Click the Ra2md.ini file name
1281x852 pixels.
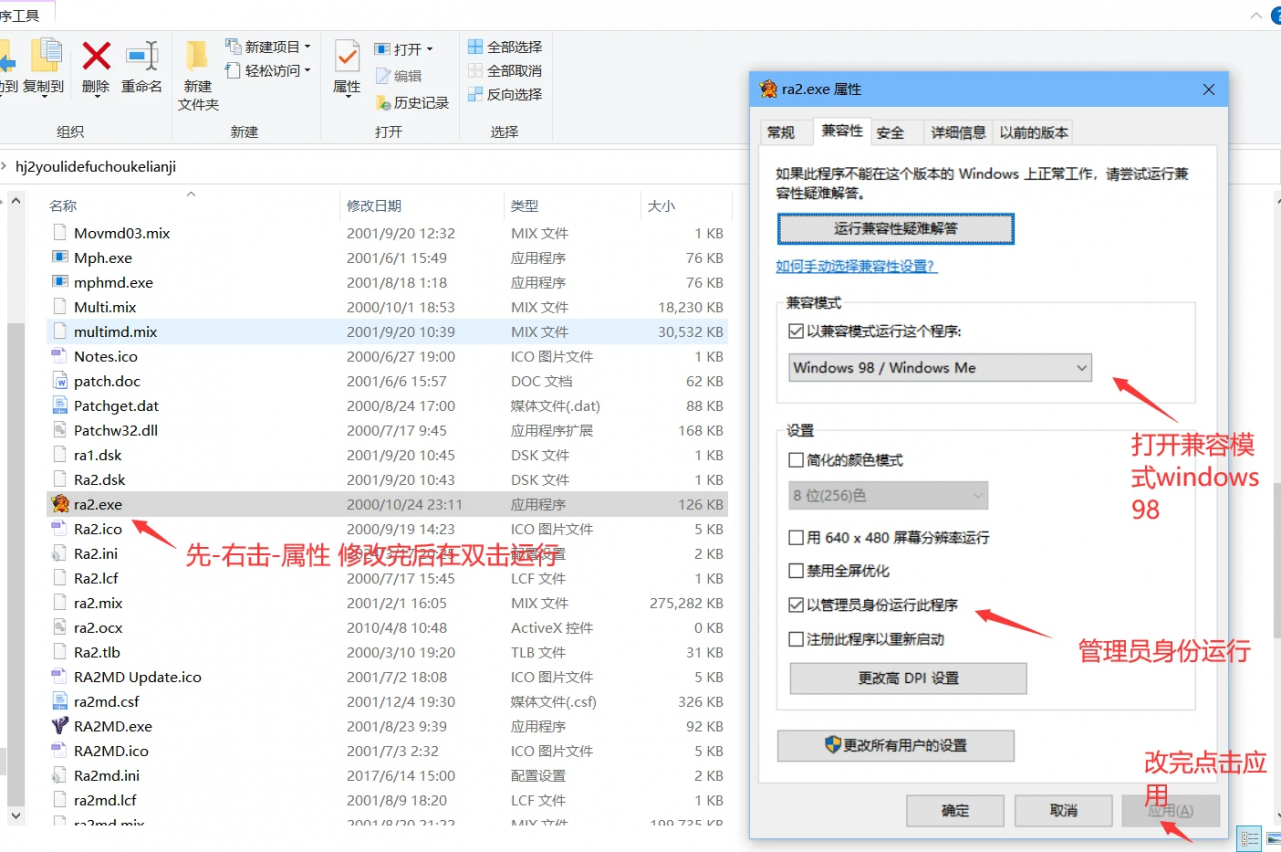point(106,775)
